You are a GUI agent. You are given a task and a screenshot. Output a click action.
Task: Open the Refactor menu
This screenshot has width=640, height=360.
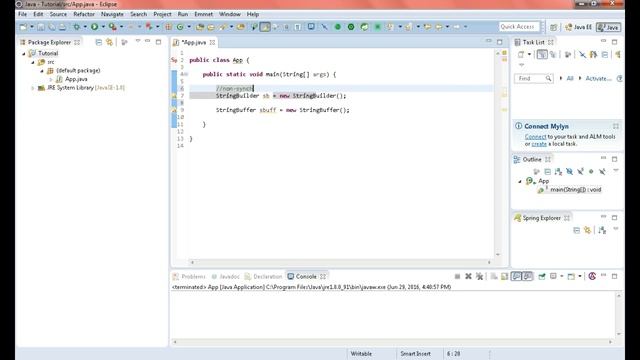pos(84,14)
